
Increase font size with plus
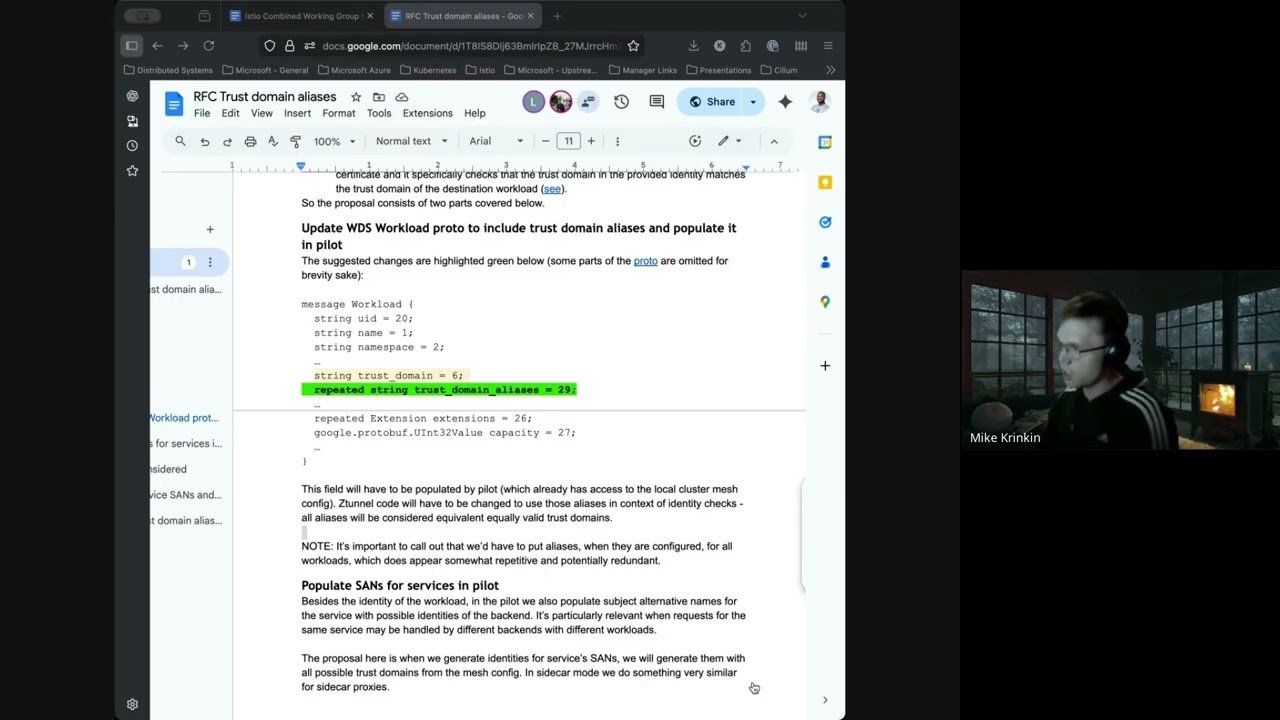point(591,141)
